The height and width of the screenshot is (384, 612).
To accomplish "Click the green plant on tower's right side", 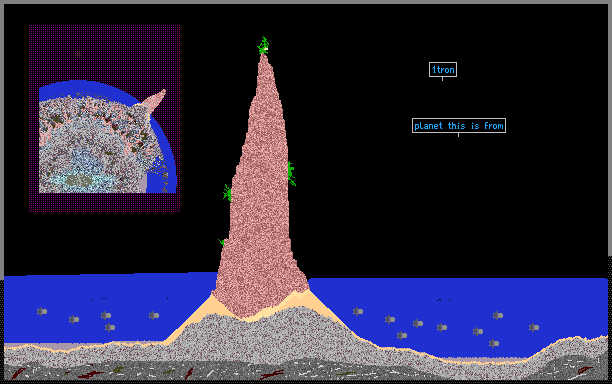I will (292, 173).
